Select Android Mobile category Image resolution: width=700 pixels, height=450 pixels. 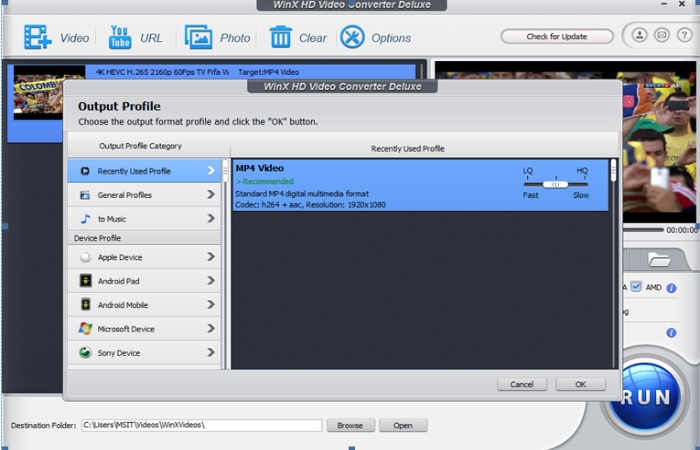click(x=144, y=305)
